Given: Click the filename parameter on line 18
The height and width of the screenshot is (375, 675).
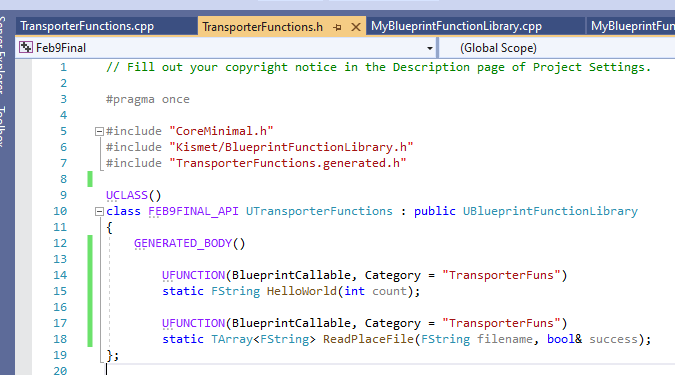Looking at the screenshot, I should (x=505, y=339).
